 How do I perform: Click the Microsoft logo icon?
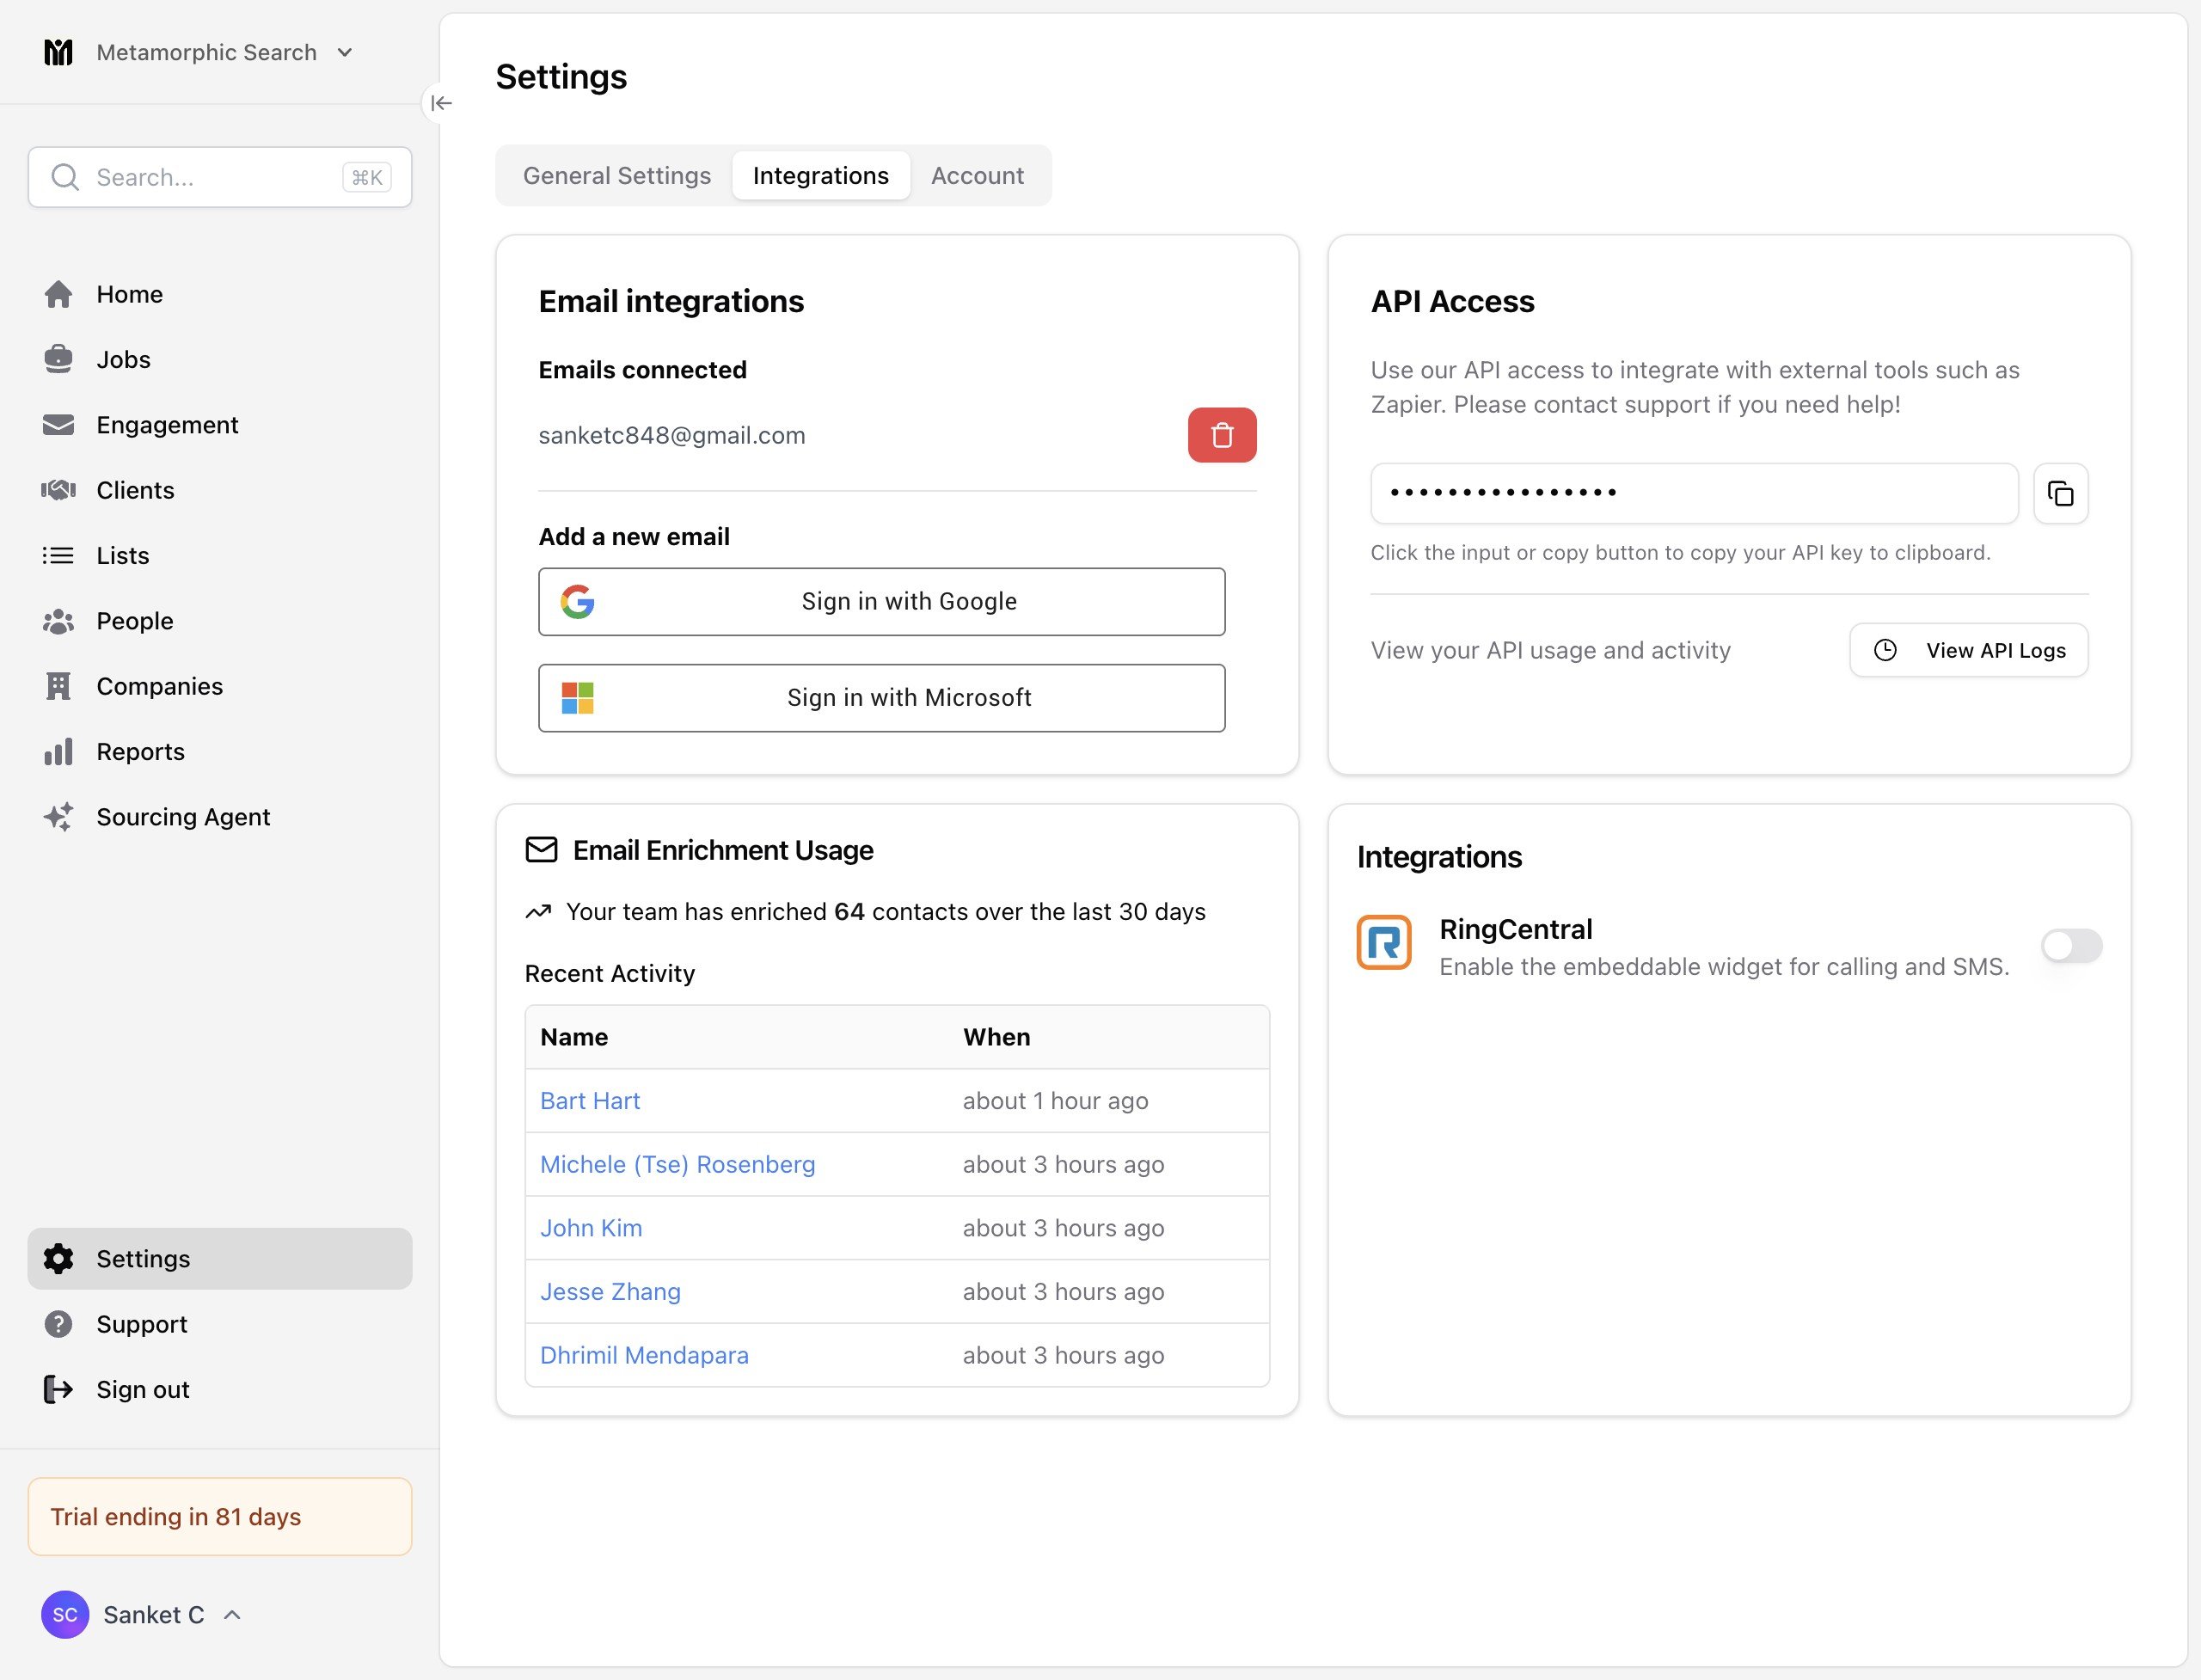(x=578, y=698)
